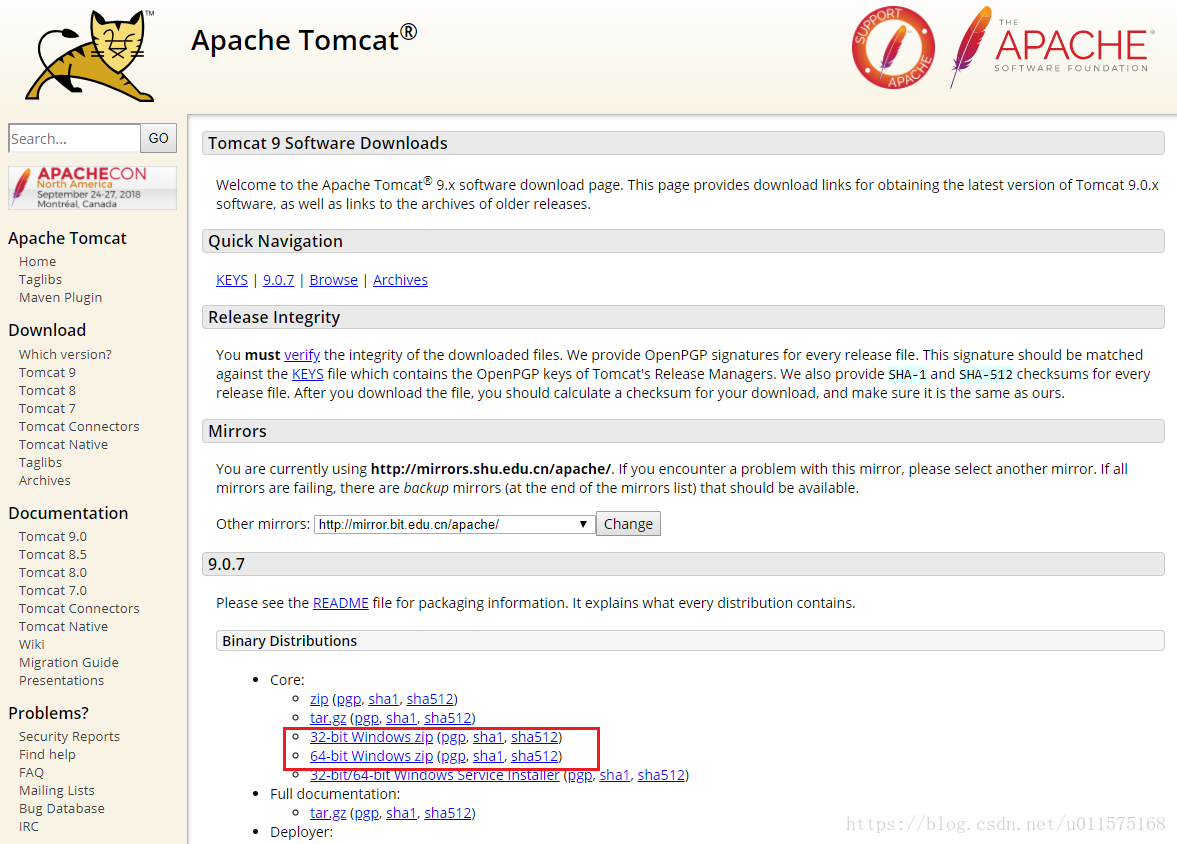
Task: Click the Change mirror button
Action: point(628,524)
